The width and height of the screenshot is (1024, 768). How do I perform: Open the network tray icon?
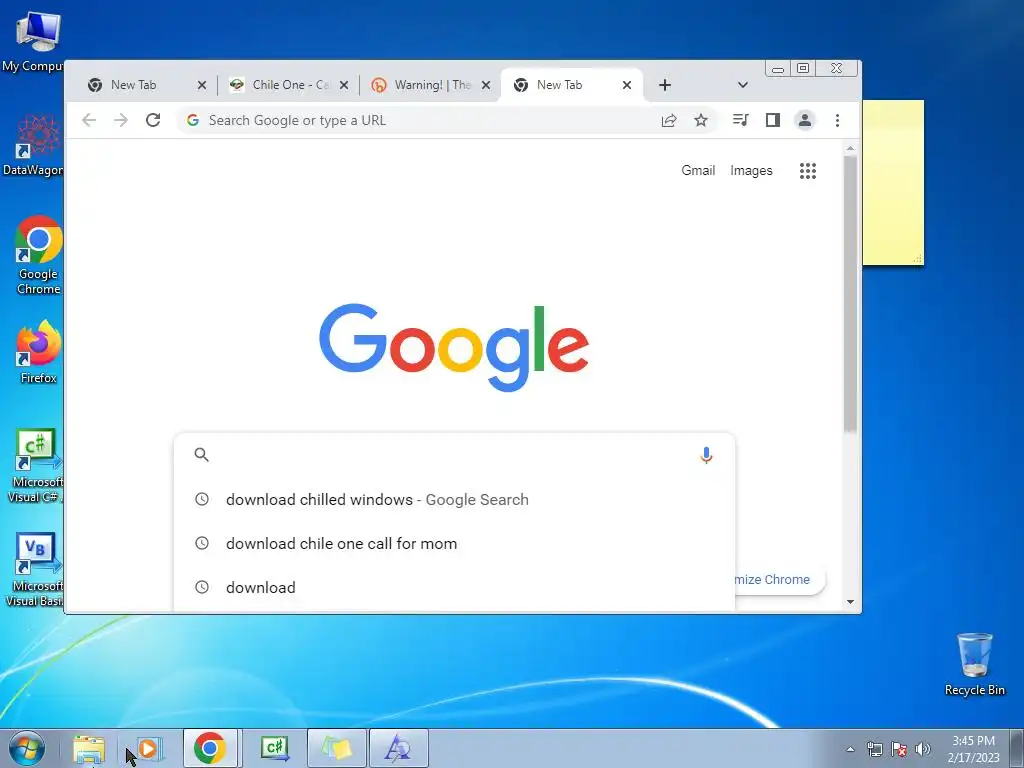tap(874, 749)
